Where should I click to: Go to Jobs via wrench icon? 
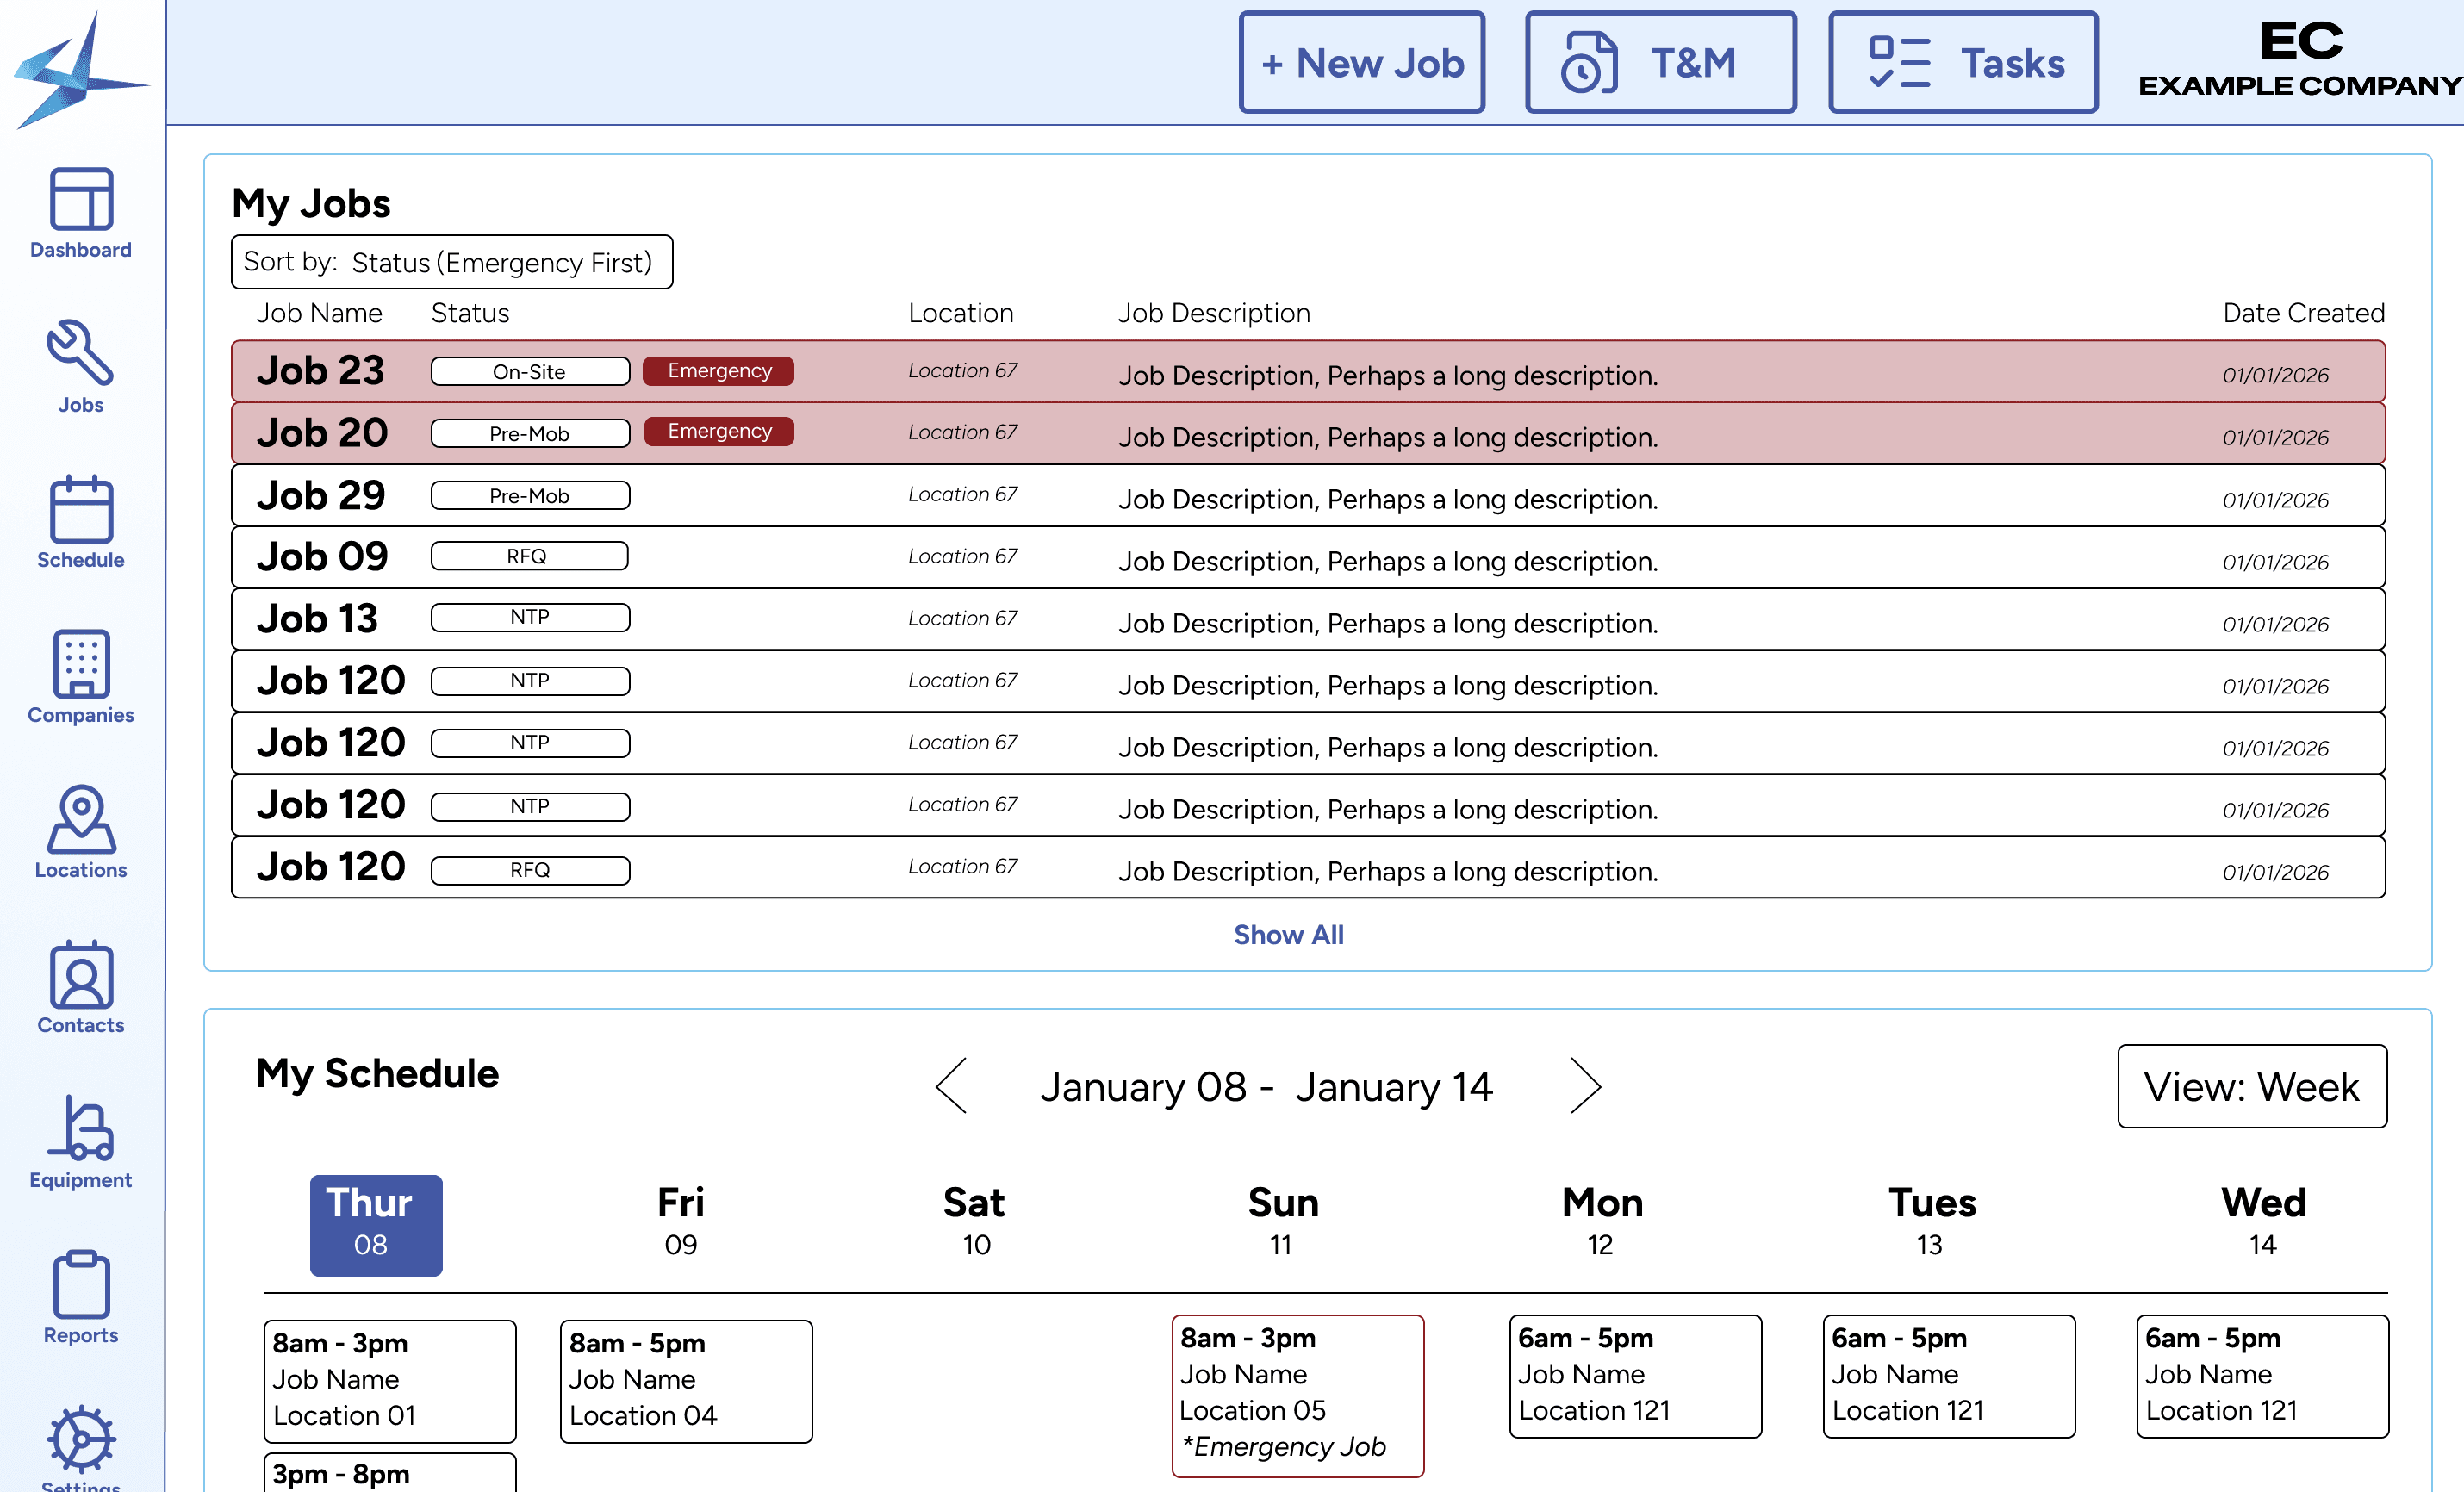coord(80,367)
